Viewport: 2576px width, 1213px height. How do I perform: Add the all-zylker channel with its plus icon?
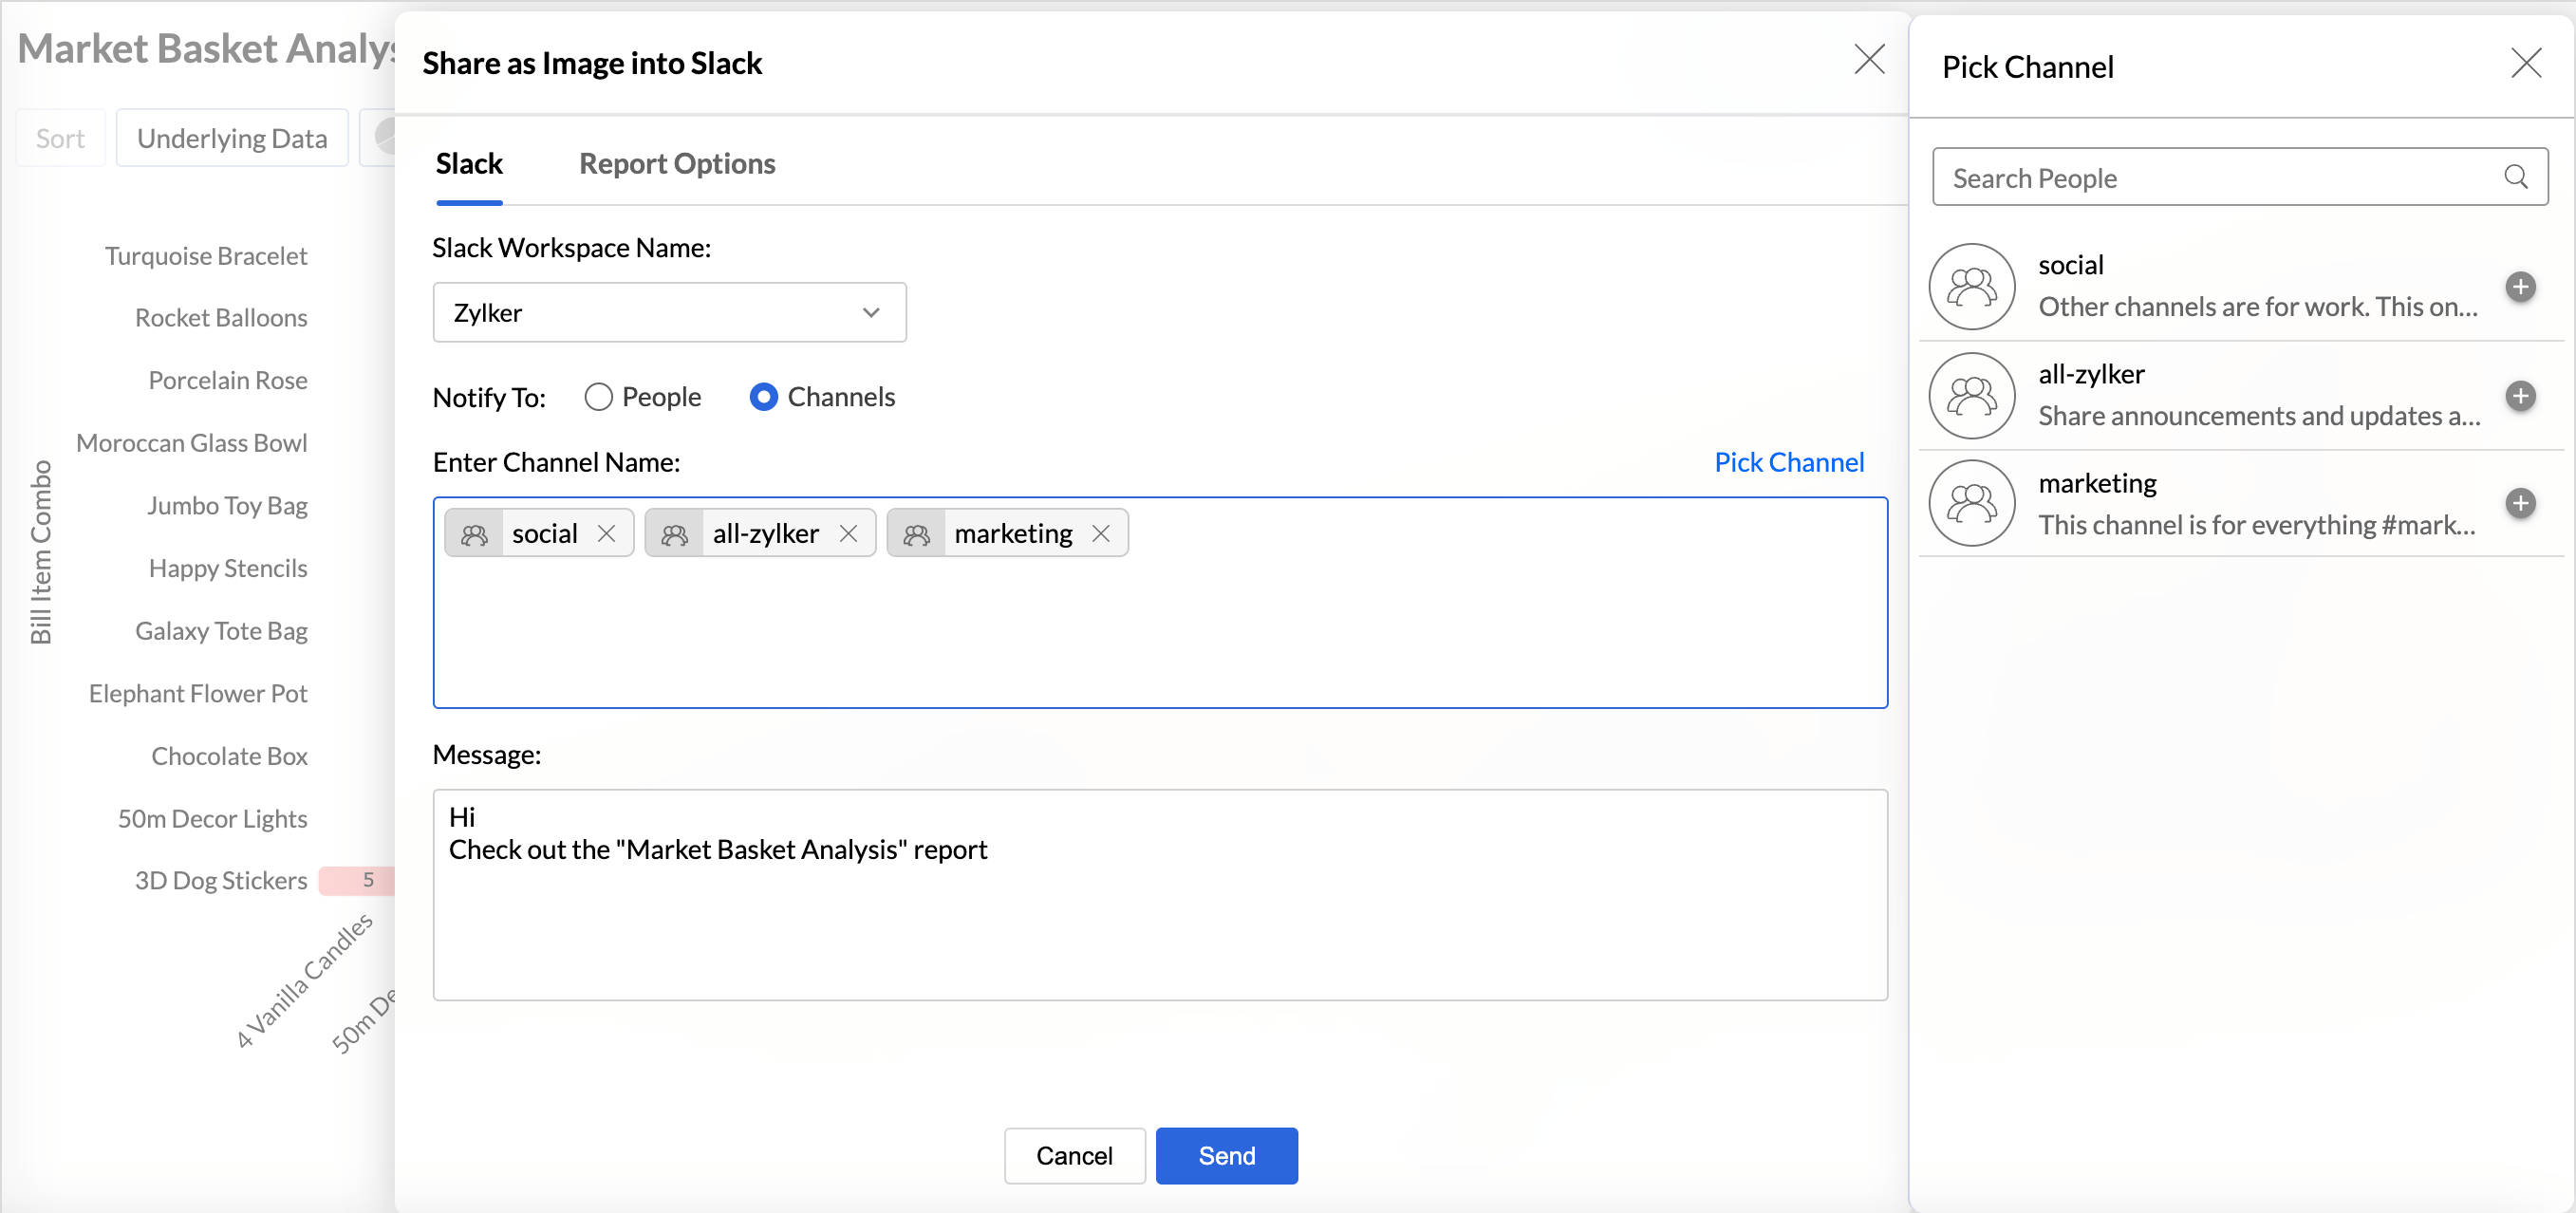[2520, 396]
